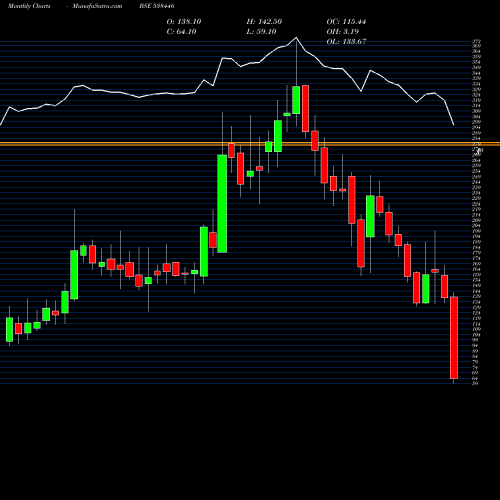Click the 'OC: 115.44' readout
This screenshot has width=500, height=500.
(x=346, y=22)
